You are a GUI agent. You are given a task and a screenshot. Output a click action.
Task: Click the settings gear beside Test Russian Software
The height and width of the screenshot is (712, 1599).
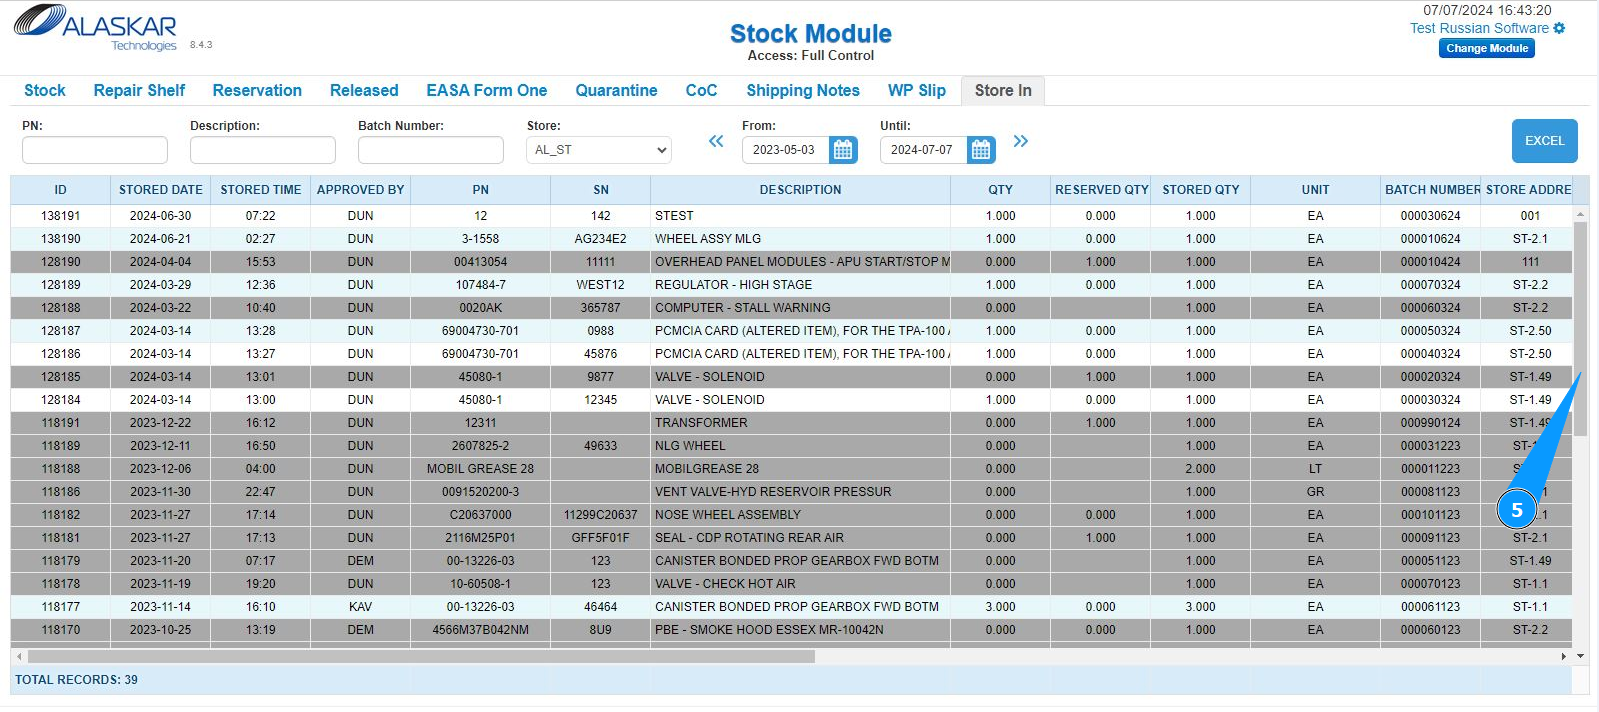pos(1559,28)
